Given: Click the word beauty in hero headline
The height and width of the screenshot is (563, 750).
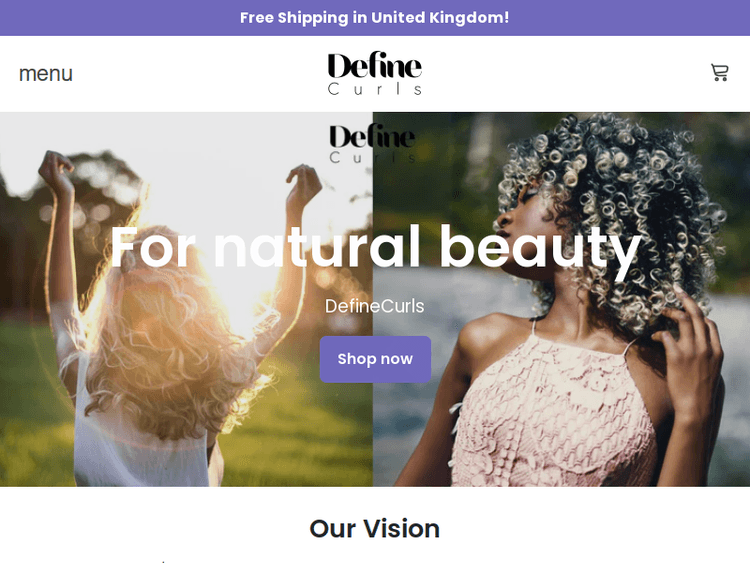Looking at the screenshot, I should 540,249.
